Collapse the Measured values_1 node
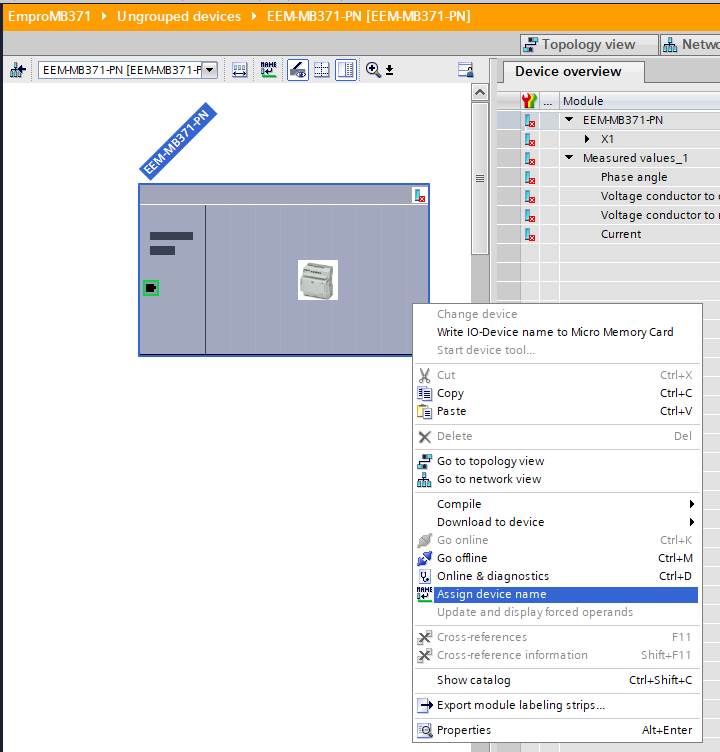The width and height of the screenshot is (720, 752). pos(569,157)
